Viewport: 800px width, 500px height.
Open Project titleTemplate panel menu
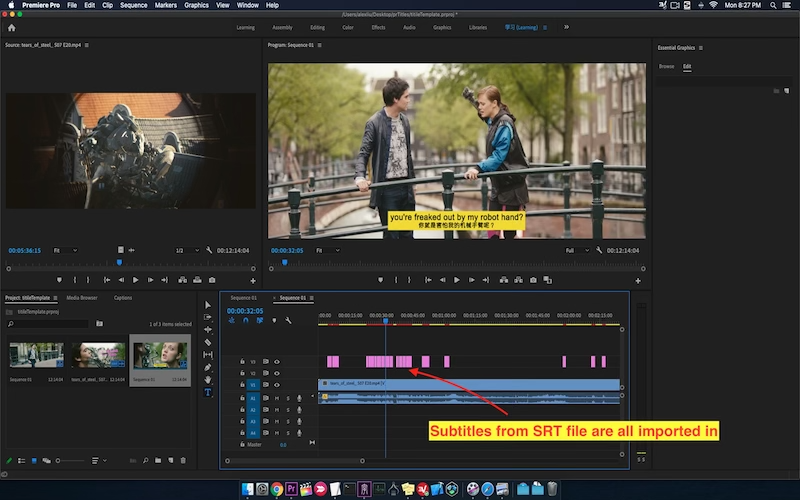pyautogui.click(x=55, y=298)
